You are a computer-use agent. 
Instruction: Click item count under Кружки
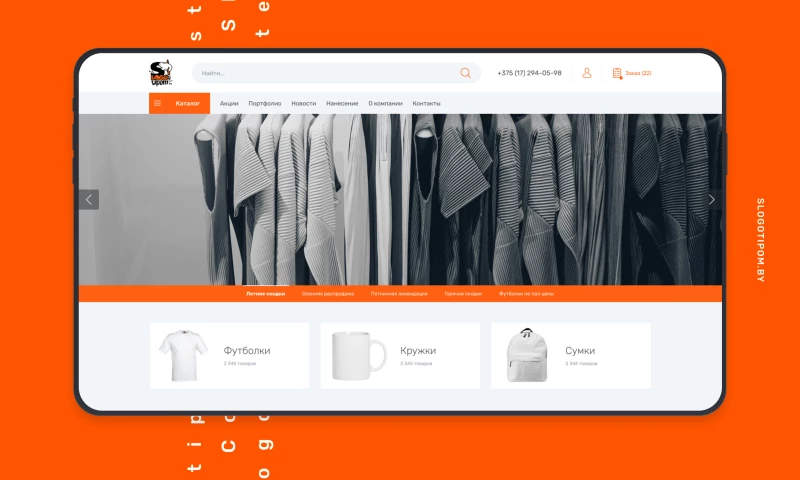[x=416, y=364]
